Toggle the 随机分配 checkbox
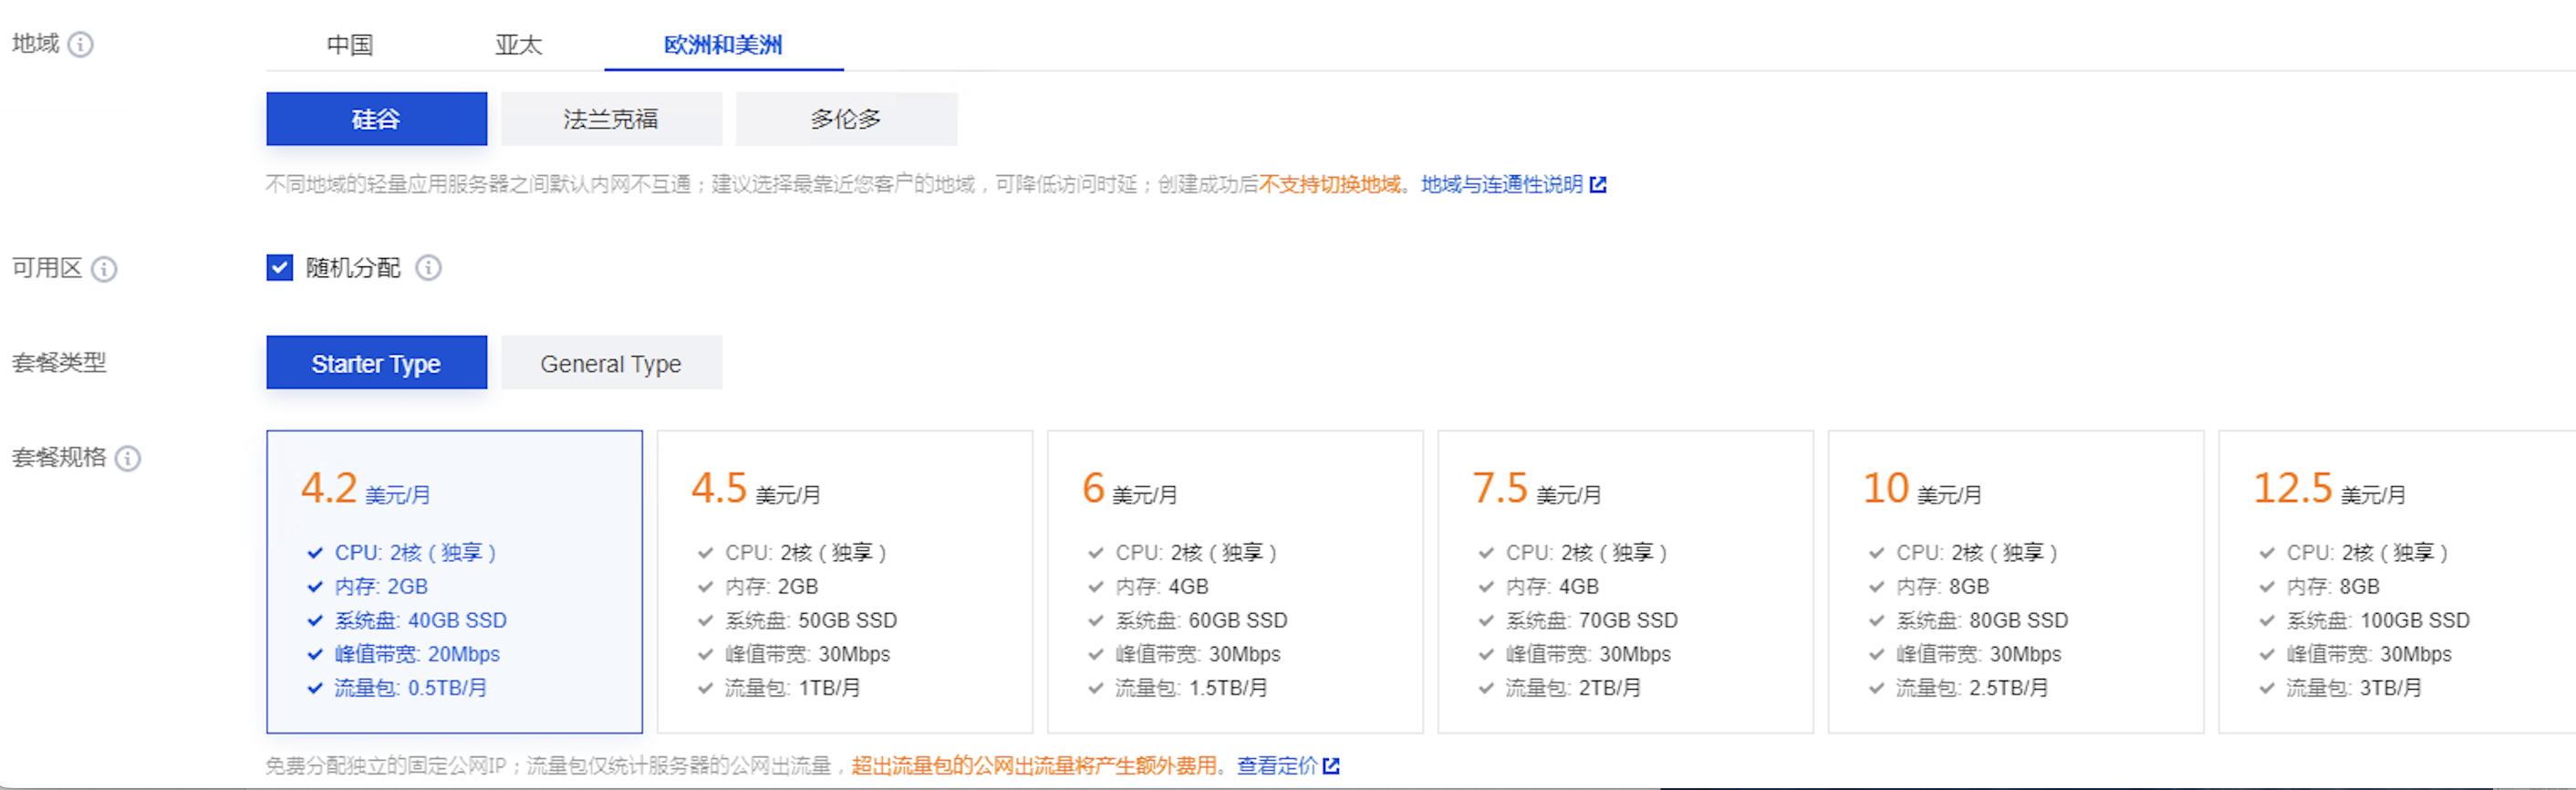2576x790 pixels. pyautogui.click(x=280, y=268)
